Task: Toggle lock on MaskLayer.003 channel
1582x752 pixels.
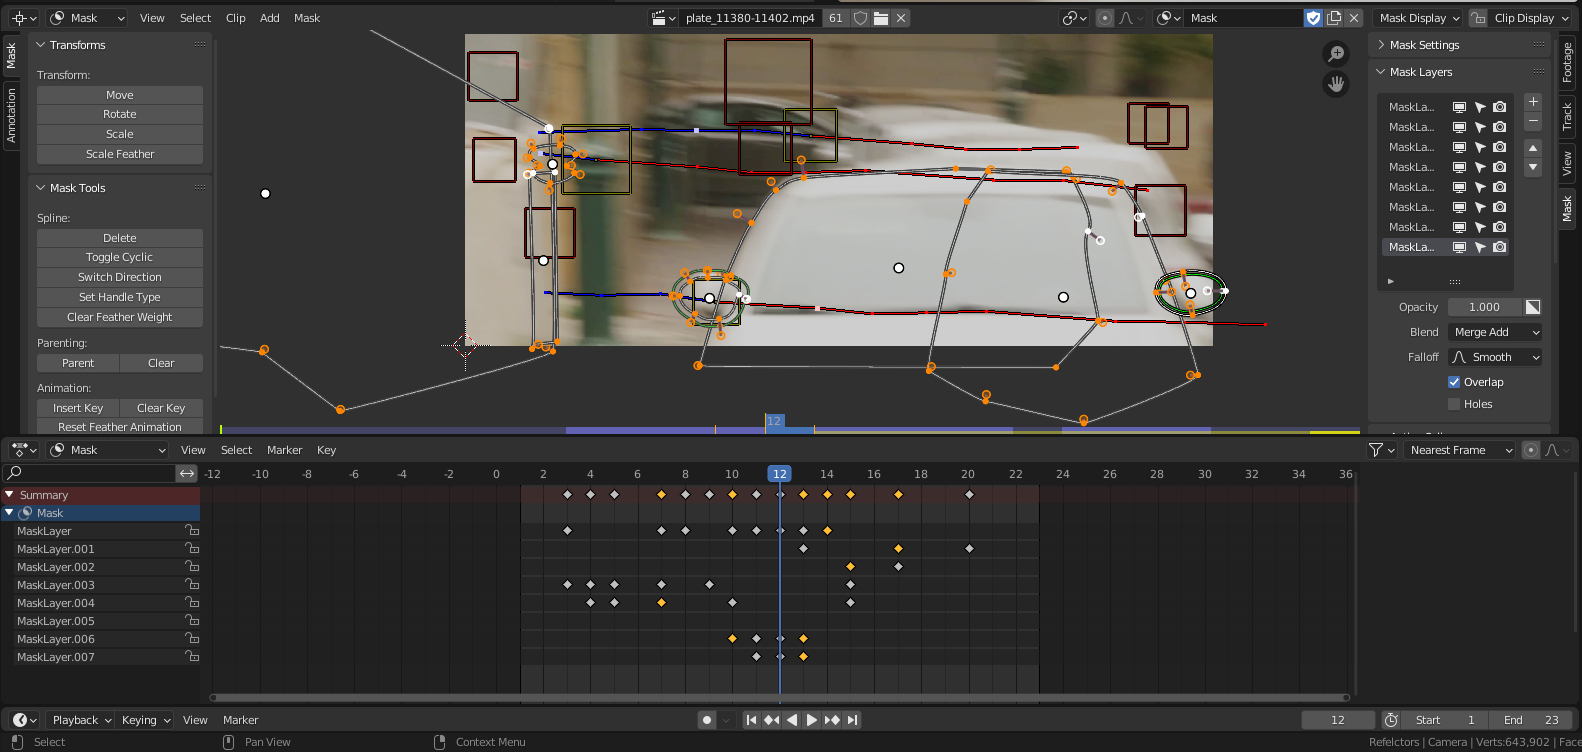Action: 192,585
